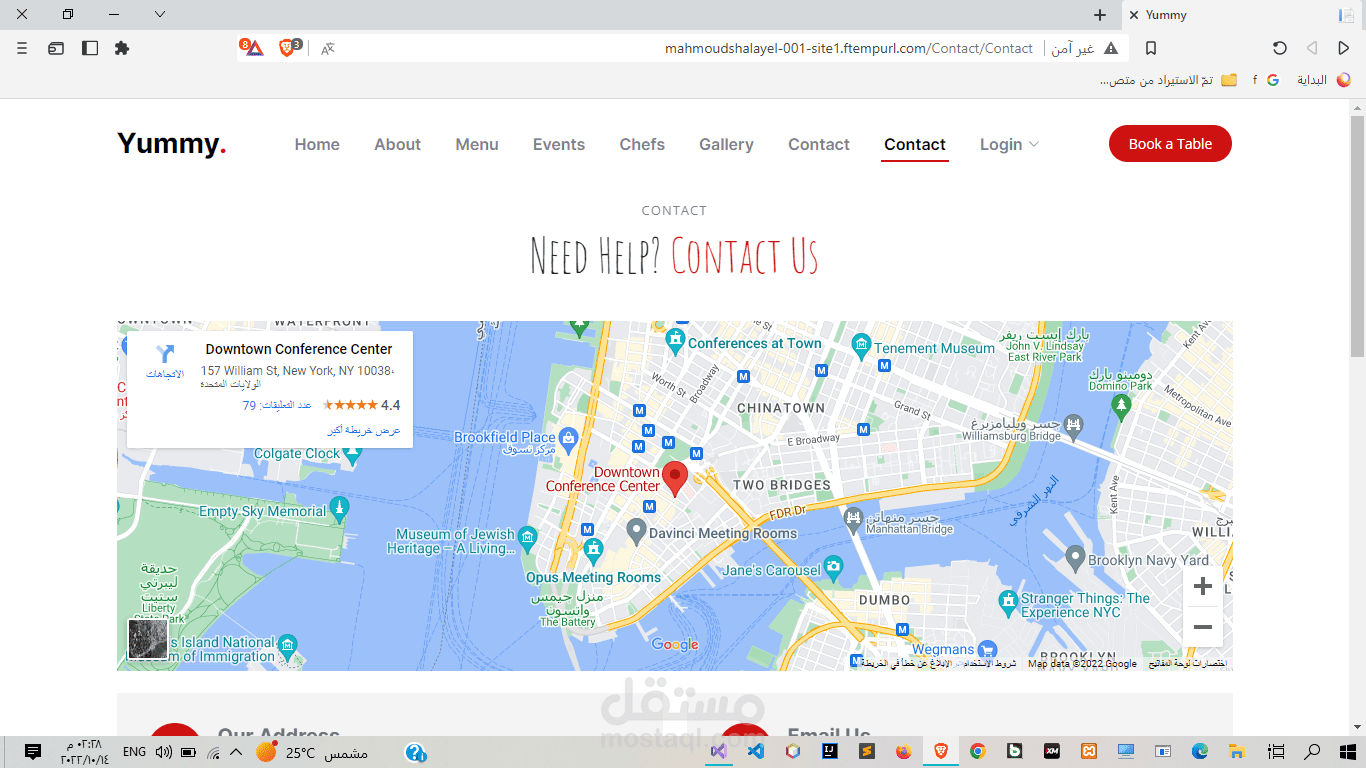Toggle the browser sidebar panel icon
The image size is (1366, 768).
(90, 48)
